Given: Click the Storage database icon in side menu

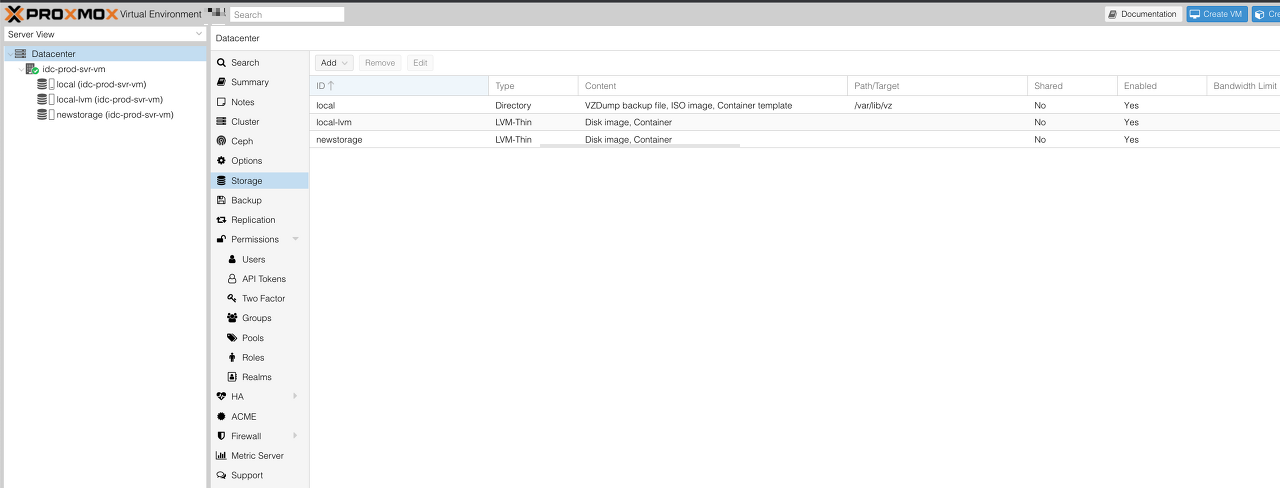Looking at the screenshot, I should (x=221, y=181).
